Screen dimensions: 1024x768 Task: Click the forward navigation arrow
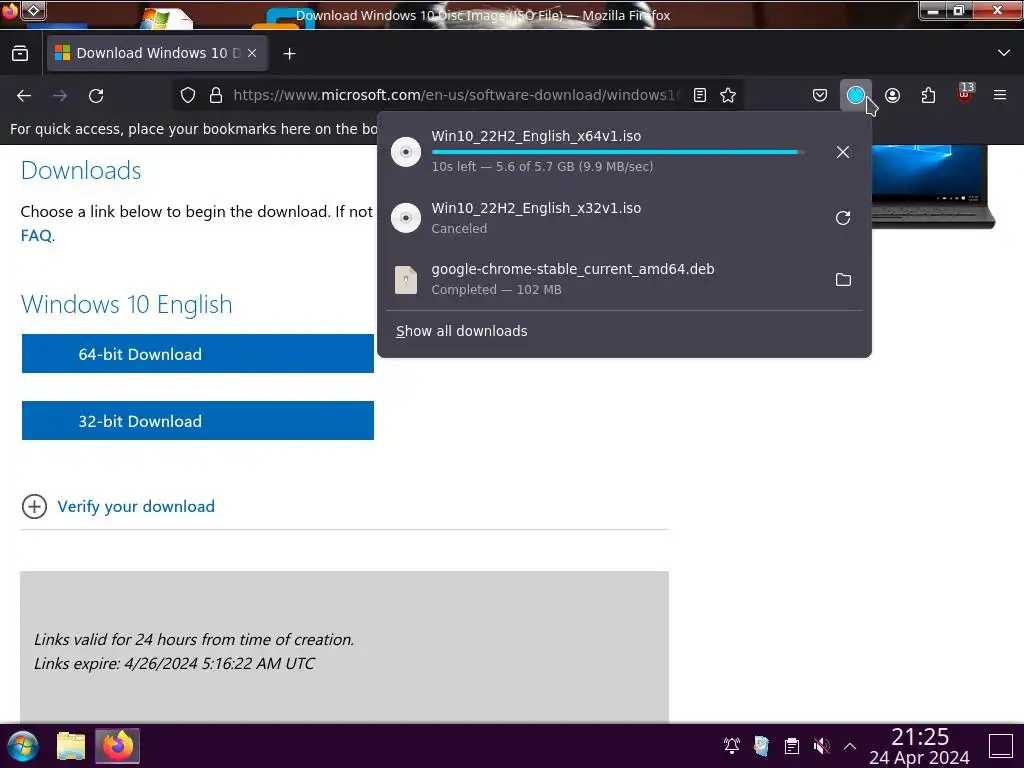pos(60,95)
